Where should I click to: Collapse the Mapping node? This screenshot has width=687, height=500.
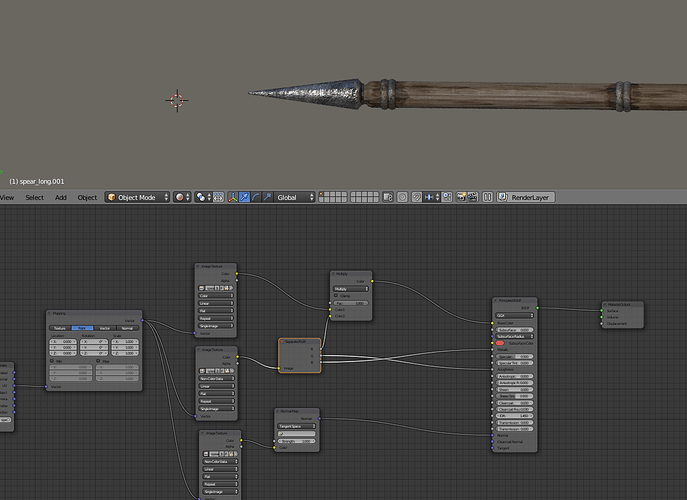click(x=50, y=313)
